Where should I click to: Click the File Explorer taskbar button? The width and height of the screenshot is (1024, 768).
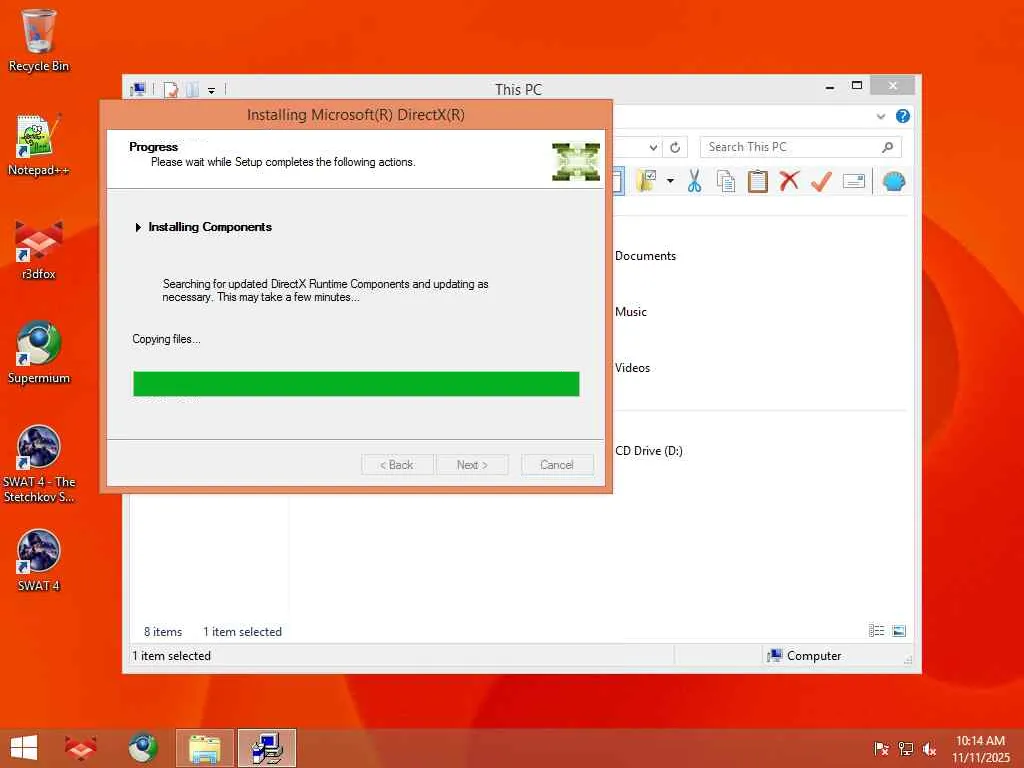[204, 748]
